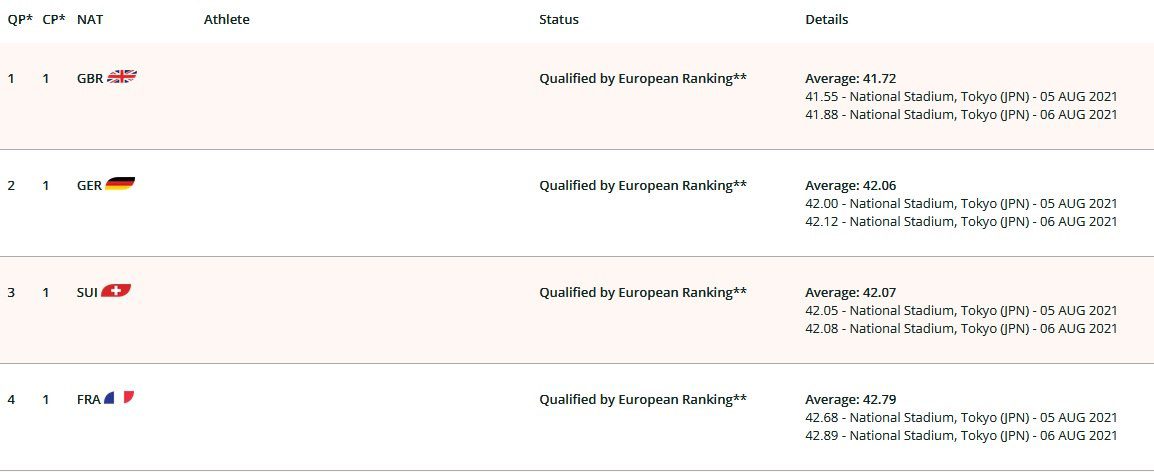1154x472 pixels.
Task: Select the QP* column header
Action: click(20, 20)
